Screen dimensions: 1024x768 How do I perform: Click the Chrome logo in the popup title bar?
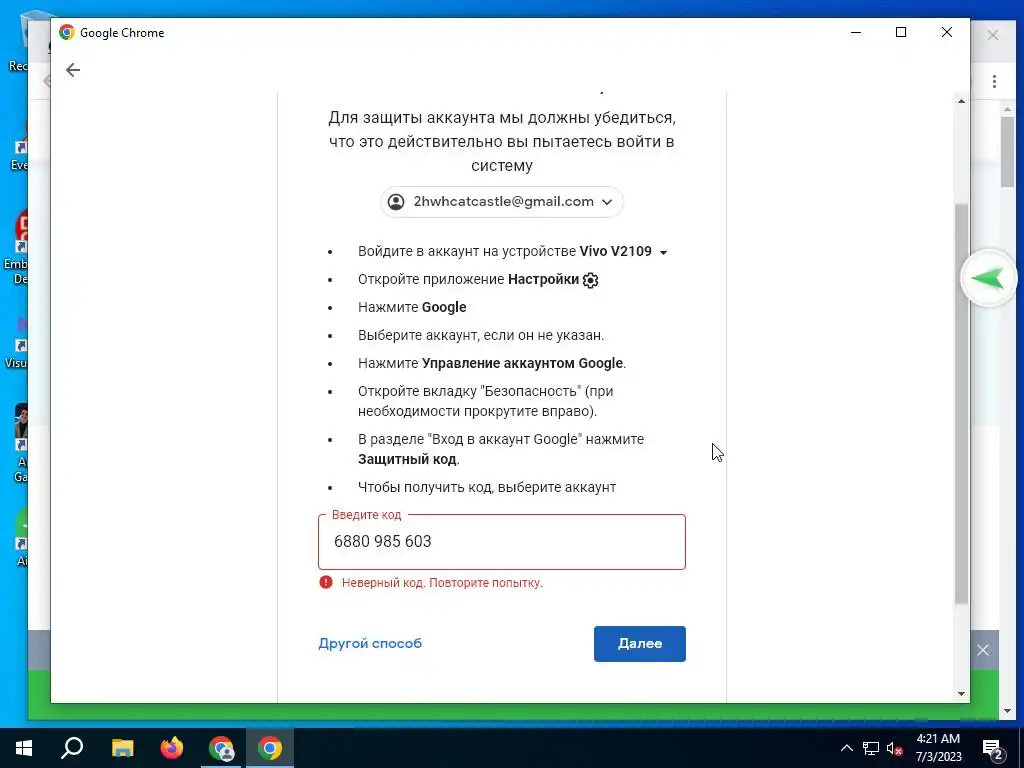pos(67,33)
